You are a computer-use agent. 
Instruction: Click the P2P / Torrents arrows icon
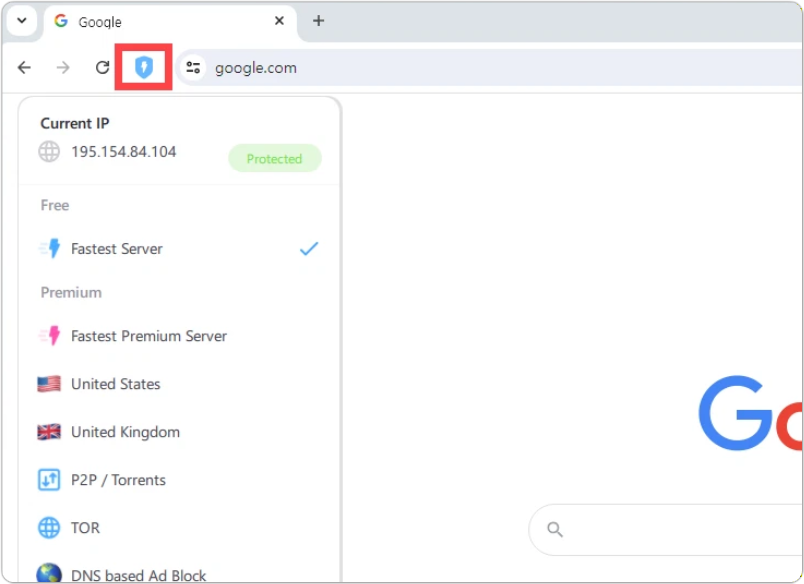tap(49, 480)
